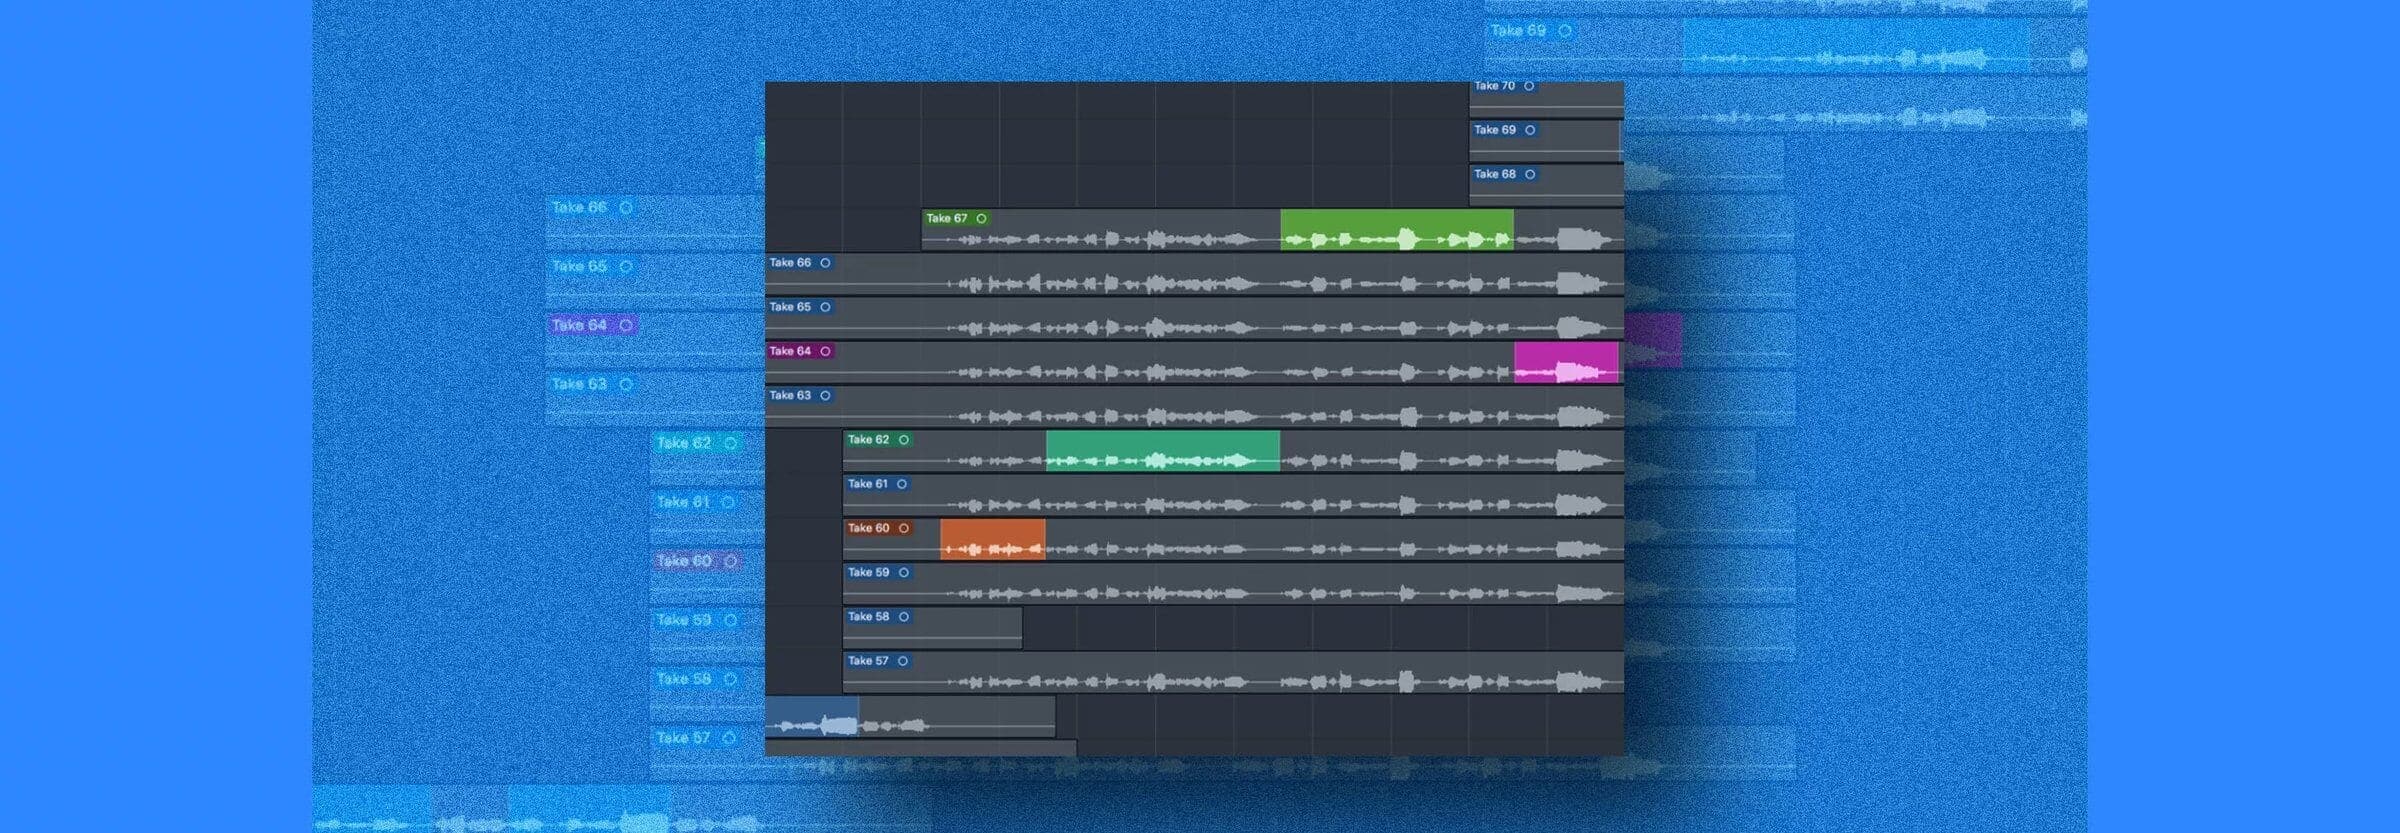
Task: Select the green 'Take 67' label
Action: coord(946,218)
